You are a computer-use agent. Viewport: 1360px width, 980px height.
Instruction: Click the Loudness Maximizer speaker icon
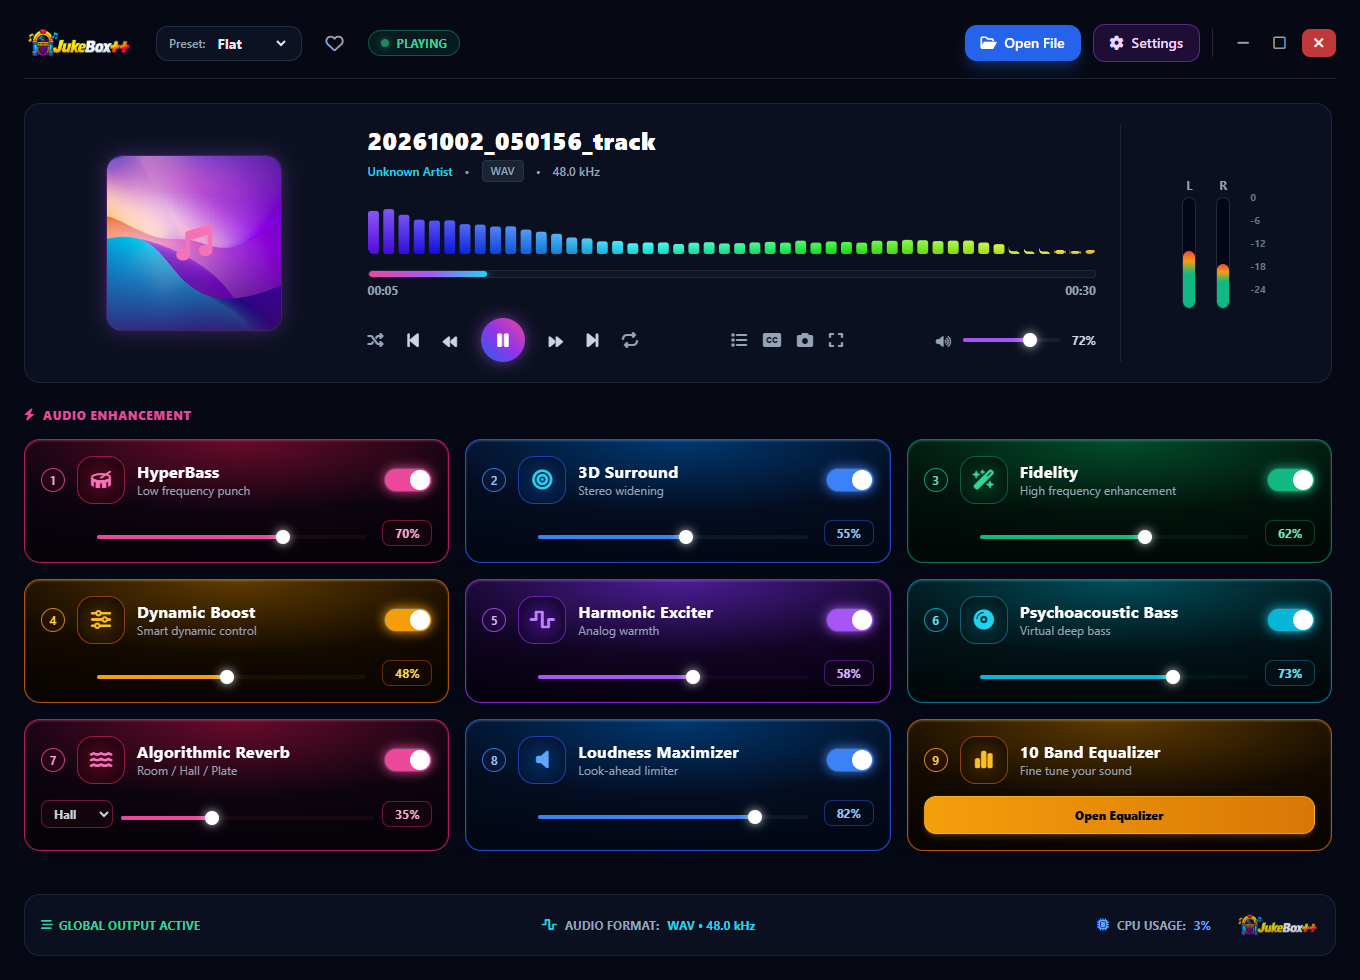542,760
